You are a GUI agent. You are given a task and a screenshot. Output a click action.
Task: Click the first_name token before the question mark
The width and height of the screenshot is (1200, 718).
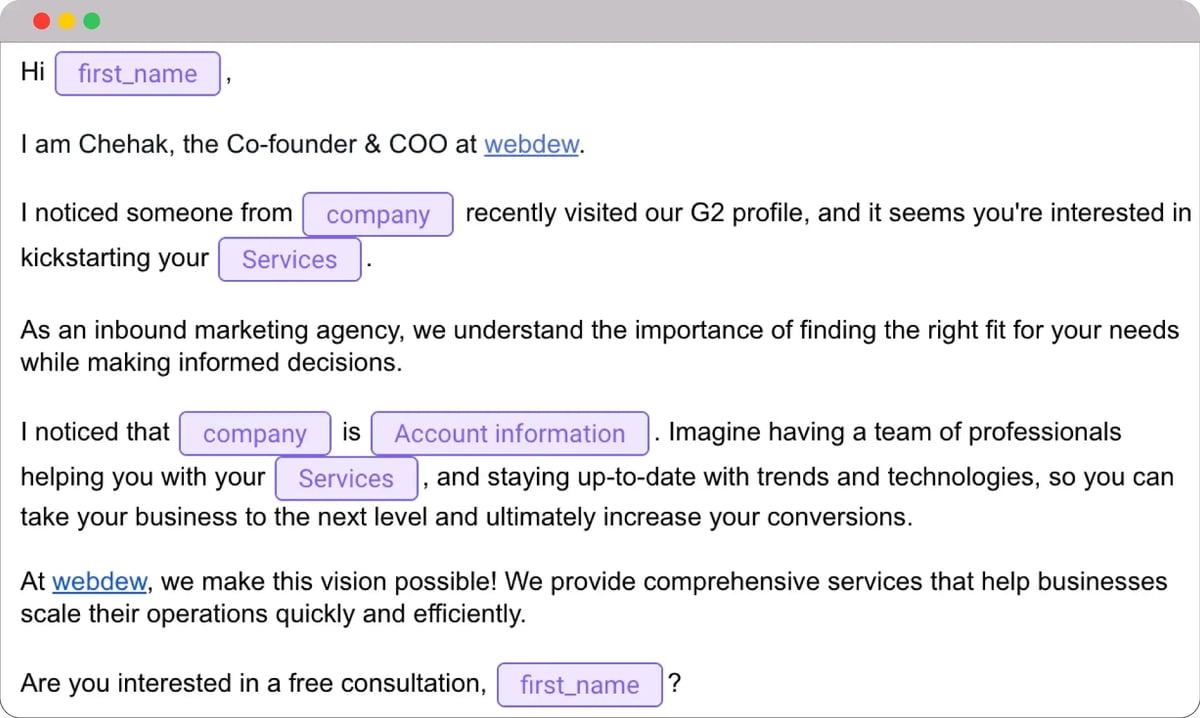579,685
